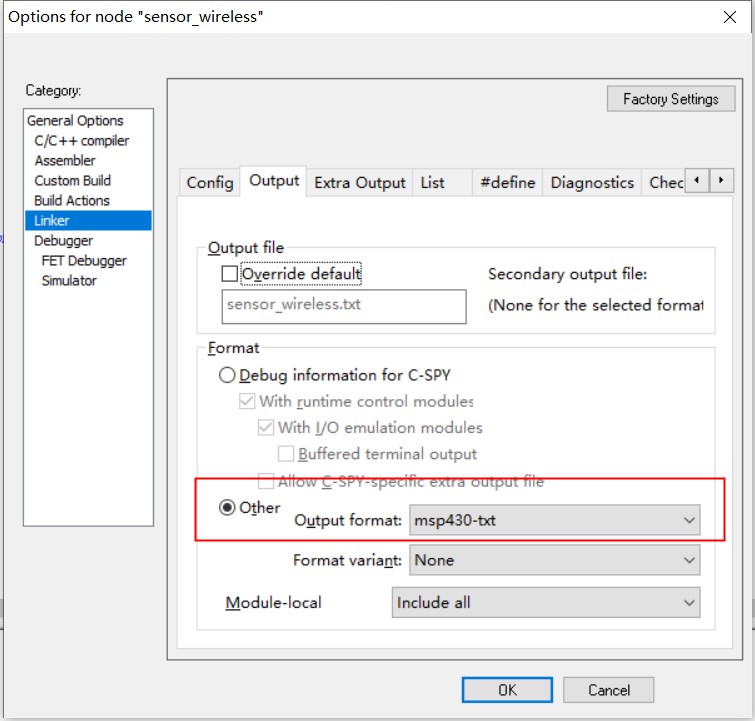Confirm with the OK button
The image size is (755, 721).
coord(507,690)
